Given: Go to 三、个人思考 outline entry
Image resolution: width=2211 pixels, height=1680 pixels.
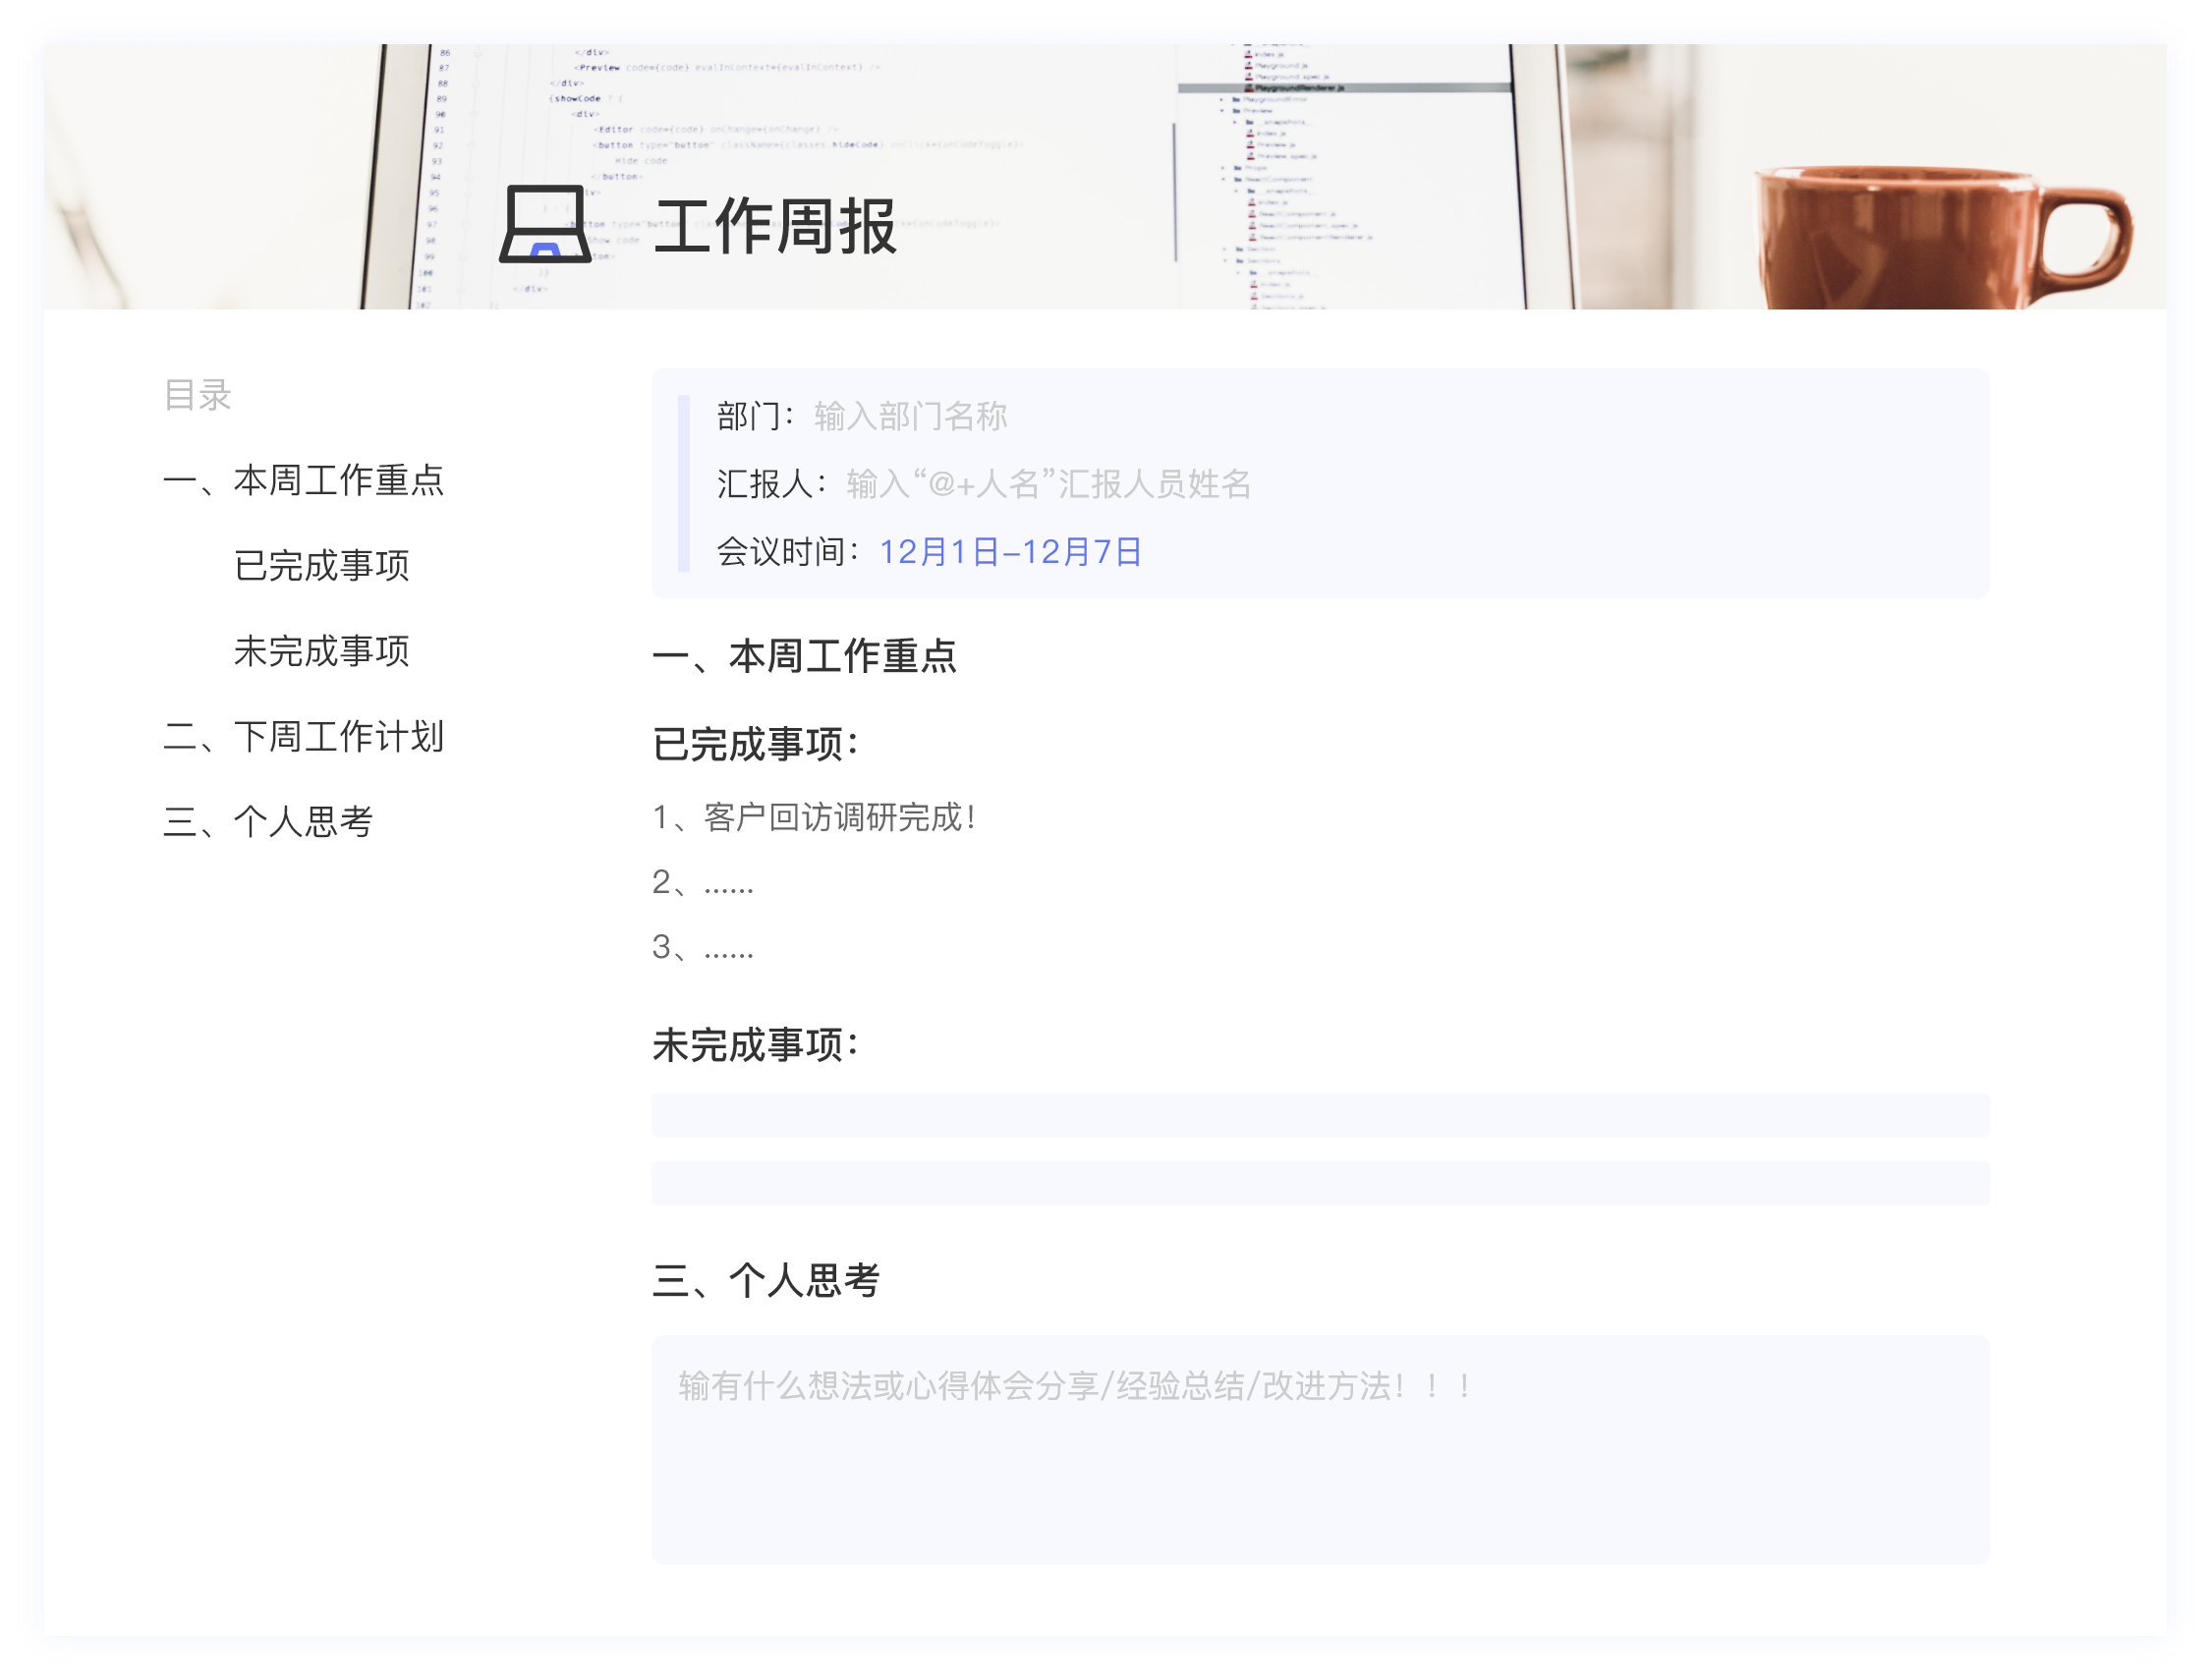Looking at the screenshot, I should 268,822.
